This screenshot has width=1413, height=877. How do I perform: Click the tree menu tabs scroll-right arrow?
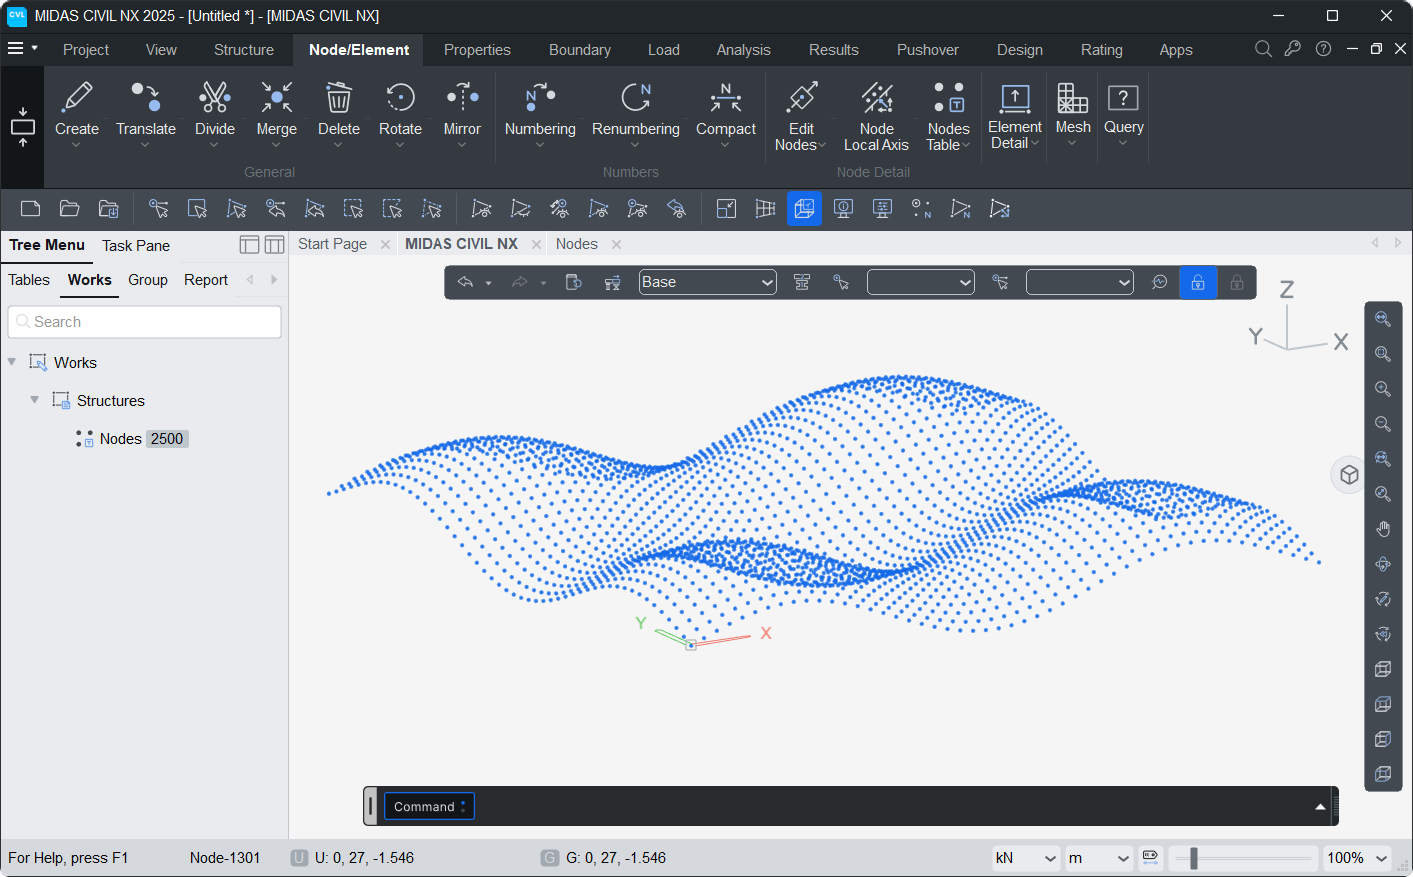click(x=274, y=280)
